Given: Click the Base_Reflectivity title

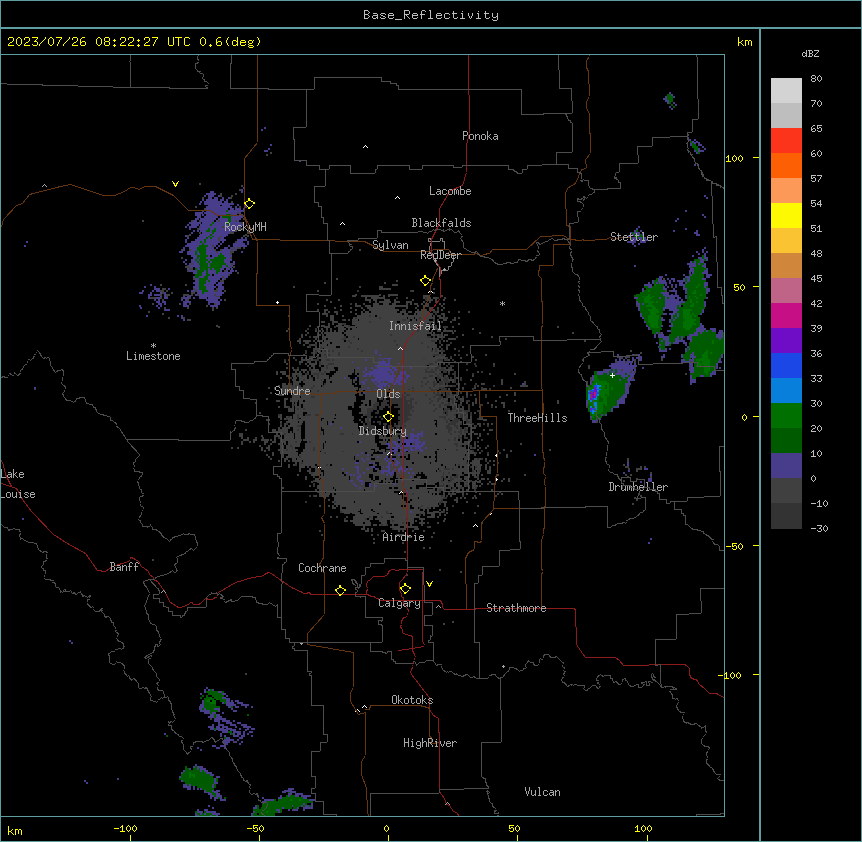Looking at the screenshot, I should (431, 15).
